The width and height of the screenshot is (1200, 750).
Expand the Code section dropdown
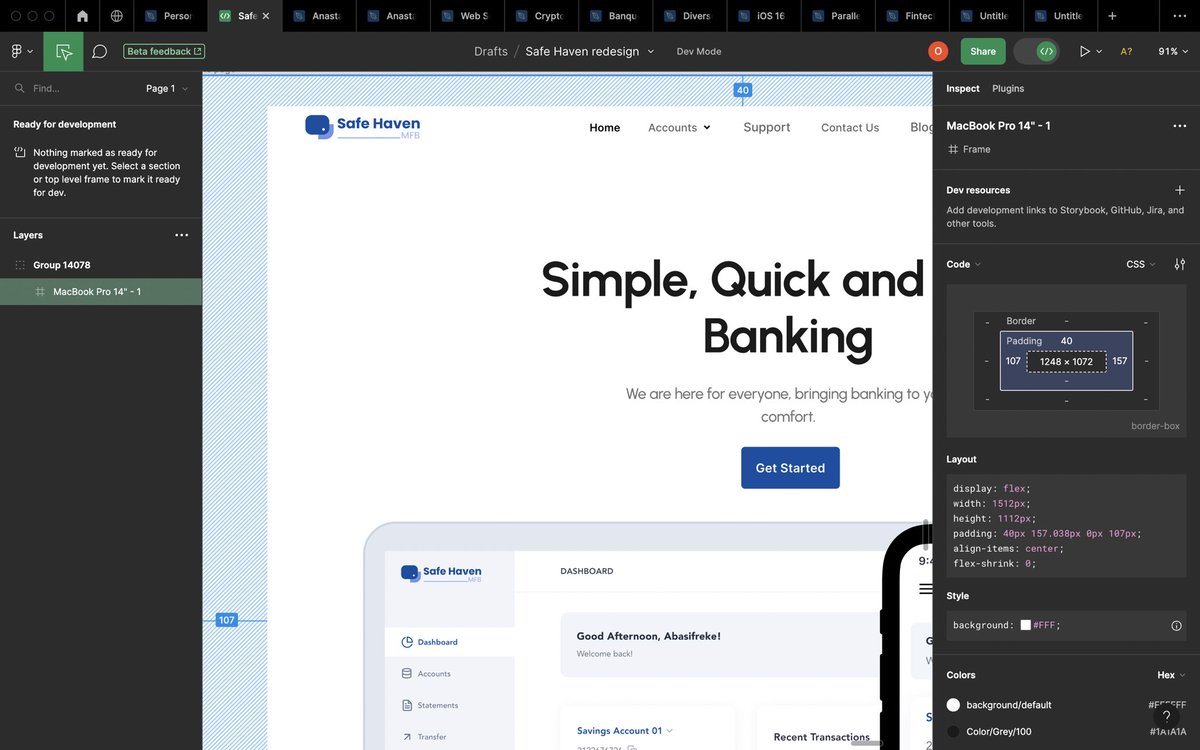coord(964,264)
